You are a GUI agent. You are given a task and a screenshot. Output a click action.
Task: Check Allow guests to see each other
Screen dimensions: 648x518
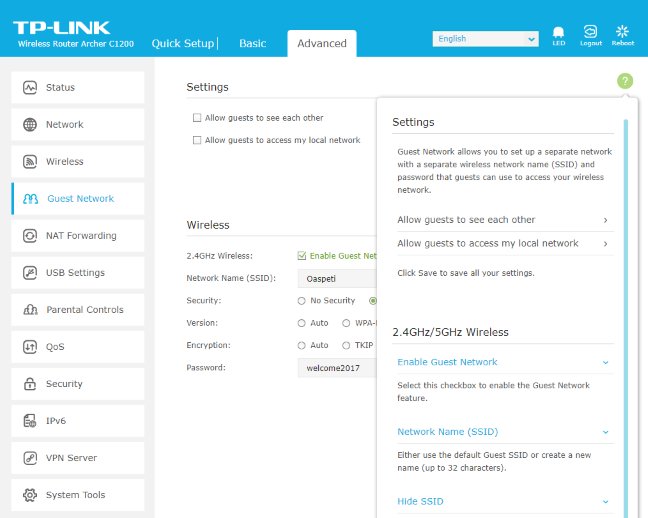coord(197,118)
